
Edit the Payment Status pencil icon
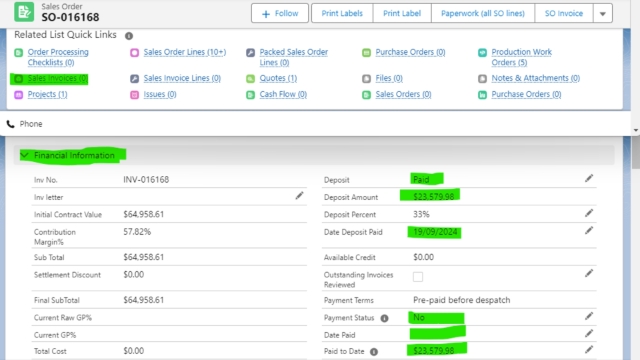(589, 316)
